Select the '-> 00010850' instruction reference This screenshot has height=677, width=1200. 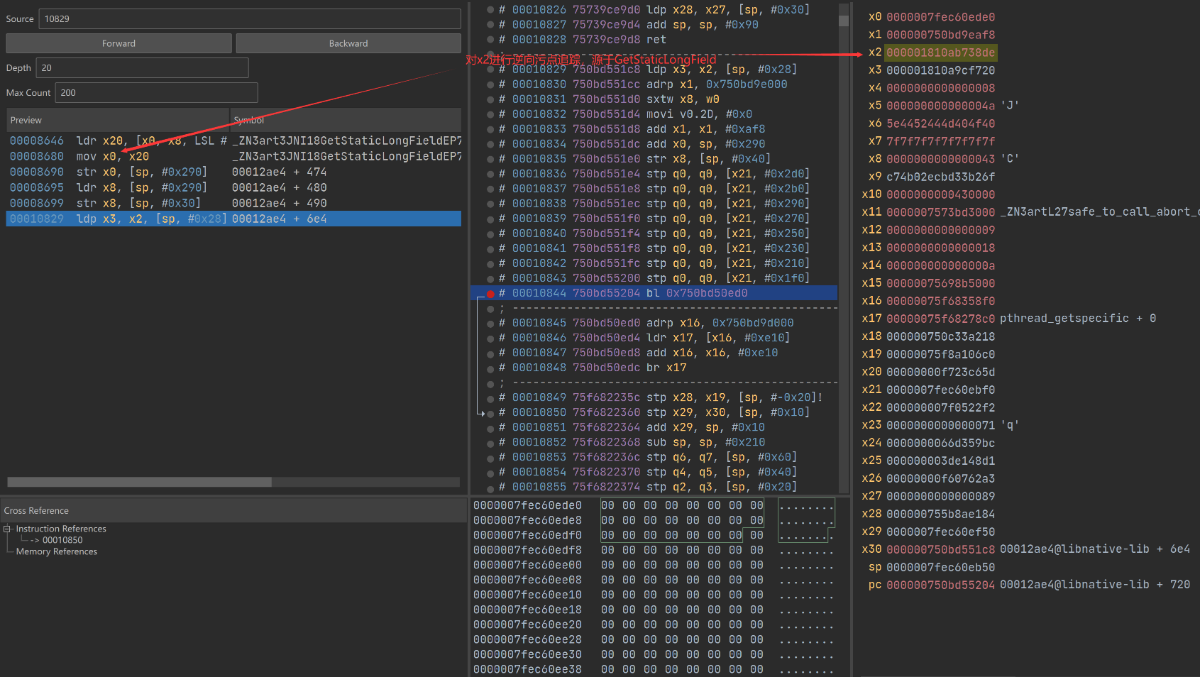[56, 540]
